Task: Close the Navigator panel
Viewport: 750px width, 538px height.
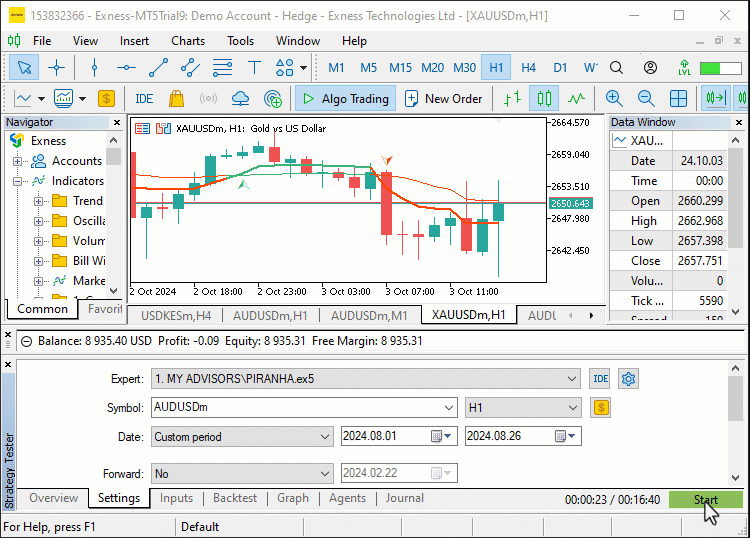Action: coord(117,122)
